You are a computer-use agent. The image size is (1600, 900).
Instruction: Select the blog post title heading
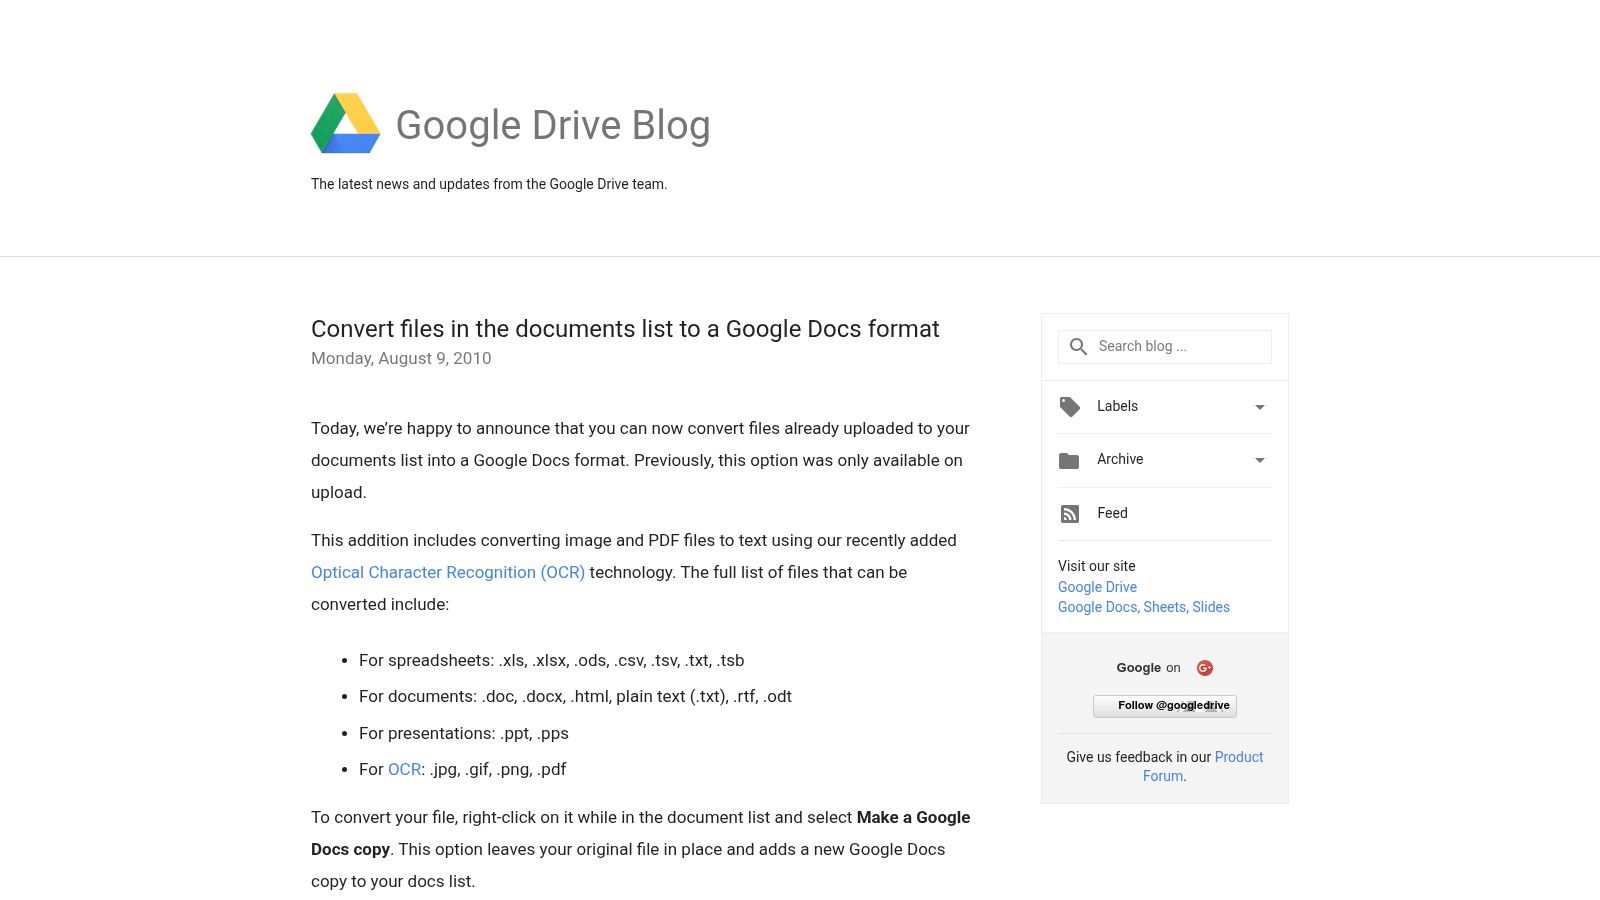[625, 328]
